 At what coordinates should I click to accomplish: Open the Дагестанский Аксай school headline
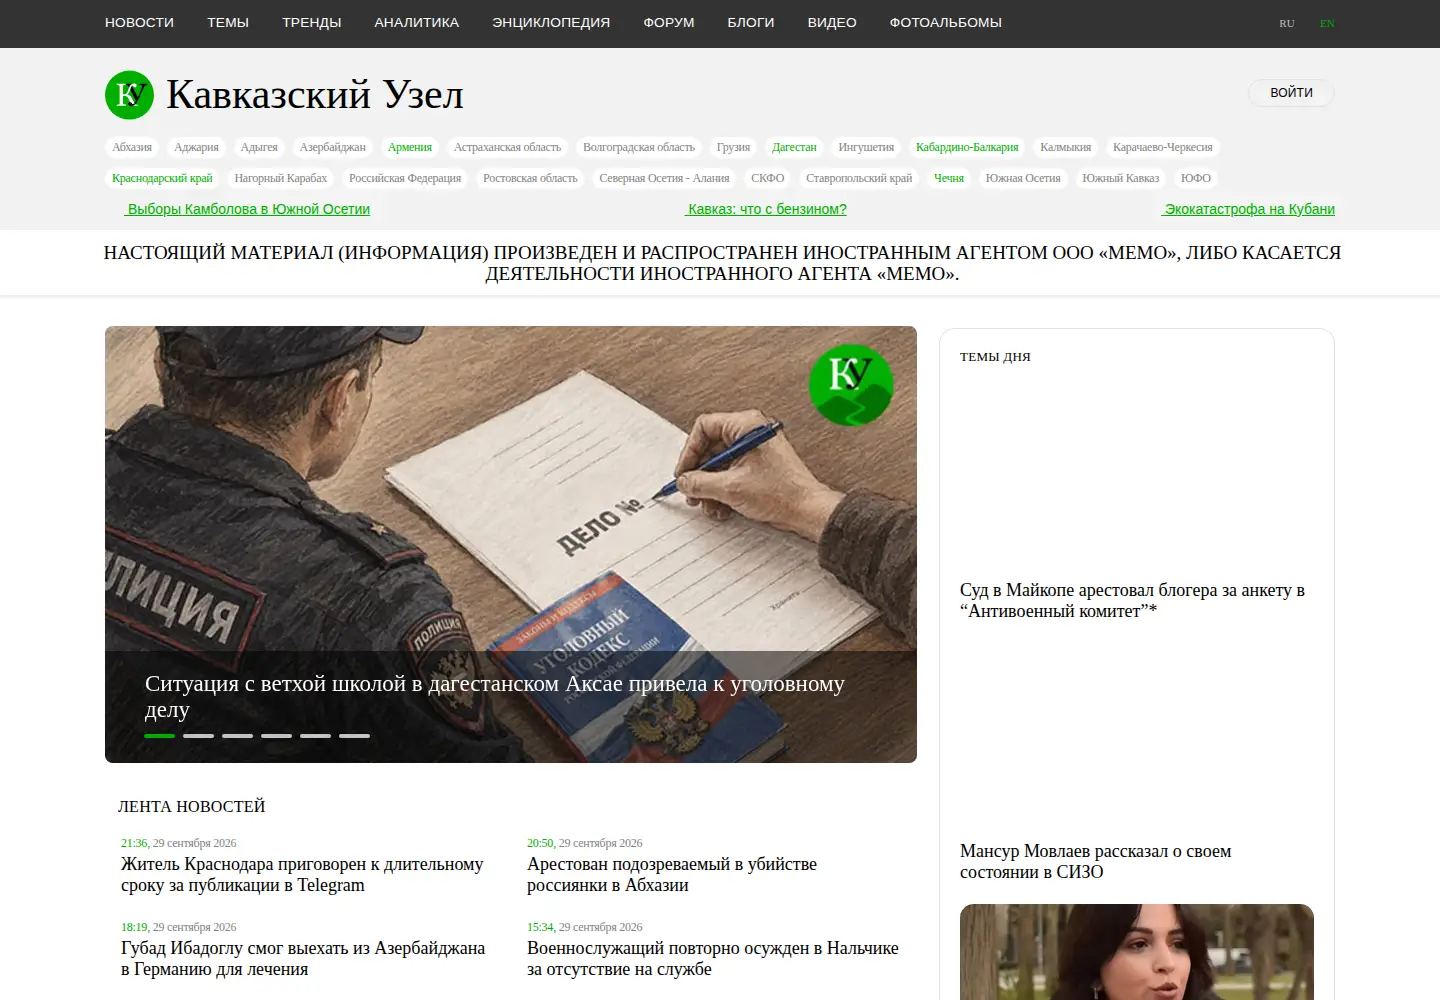click(x=495, y=696)
